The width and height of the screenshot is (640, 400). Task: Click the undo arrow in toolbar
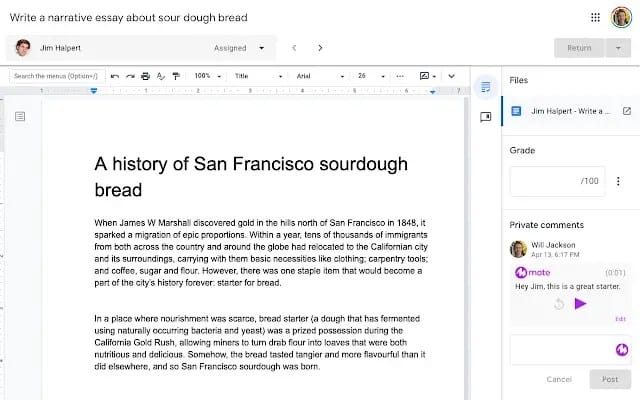[x=115, y=76]
